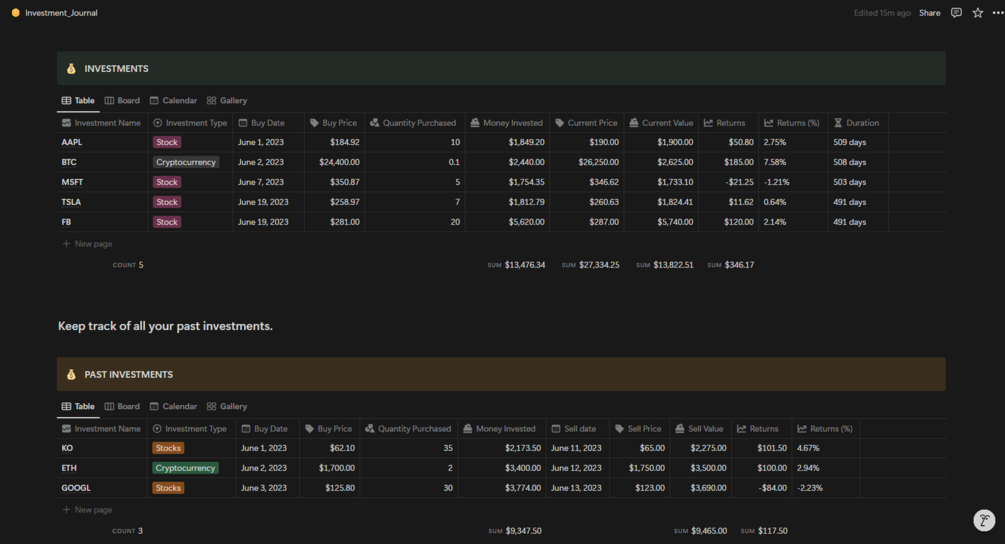Click the money bag icon beside INVESTMENTS
This screenshot has height=544, width=1005.
pos(71,69)
